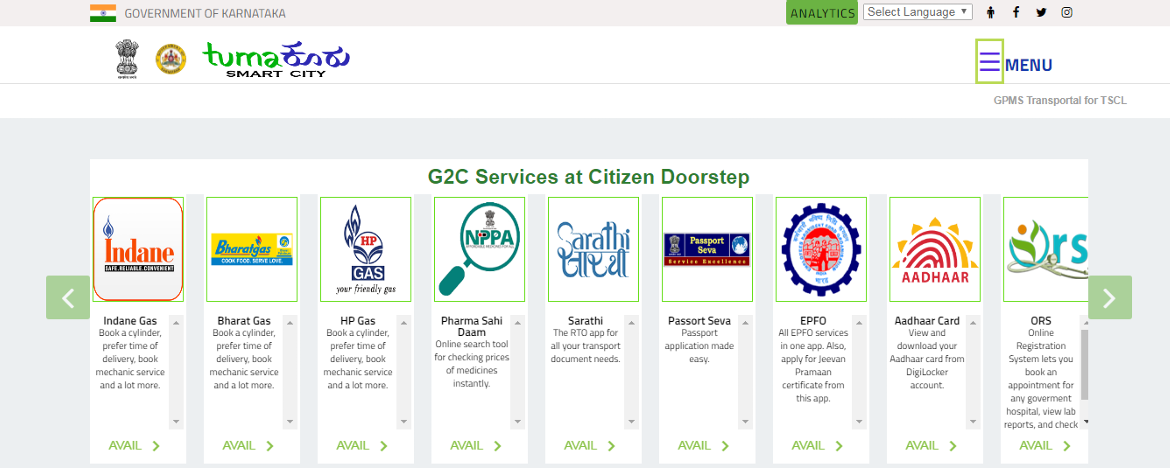The image size is (1170, 468).
Task: Click the Facebook icon in top bar
Action: pyautogui.click(x=1016, y=12)
